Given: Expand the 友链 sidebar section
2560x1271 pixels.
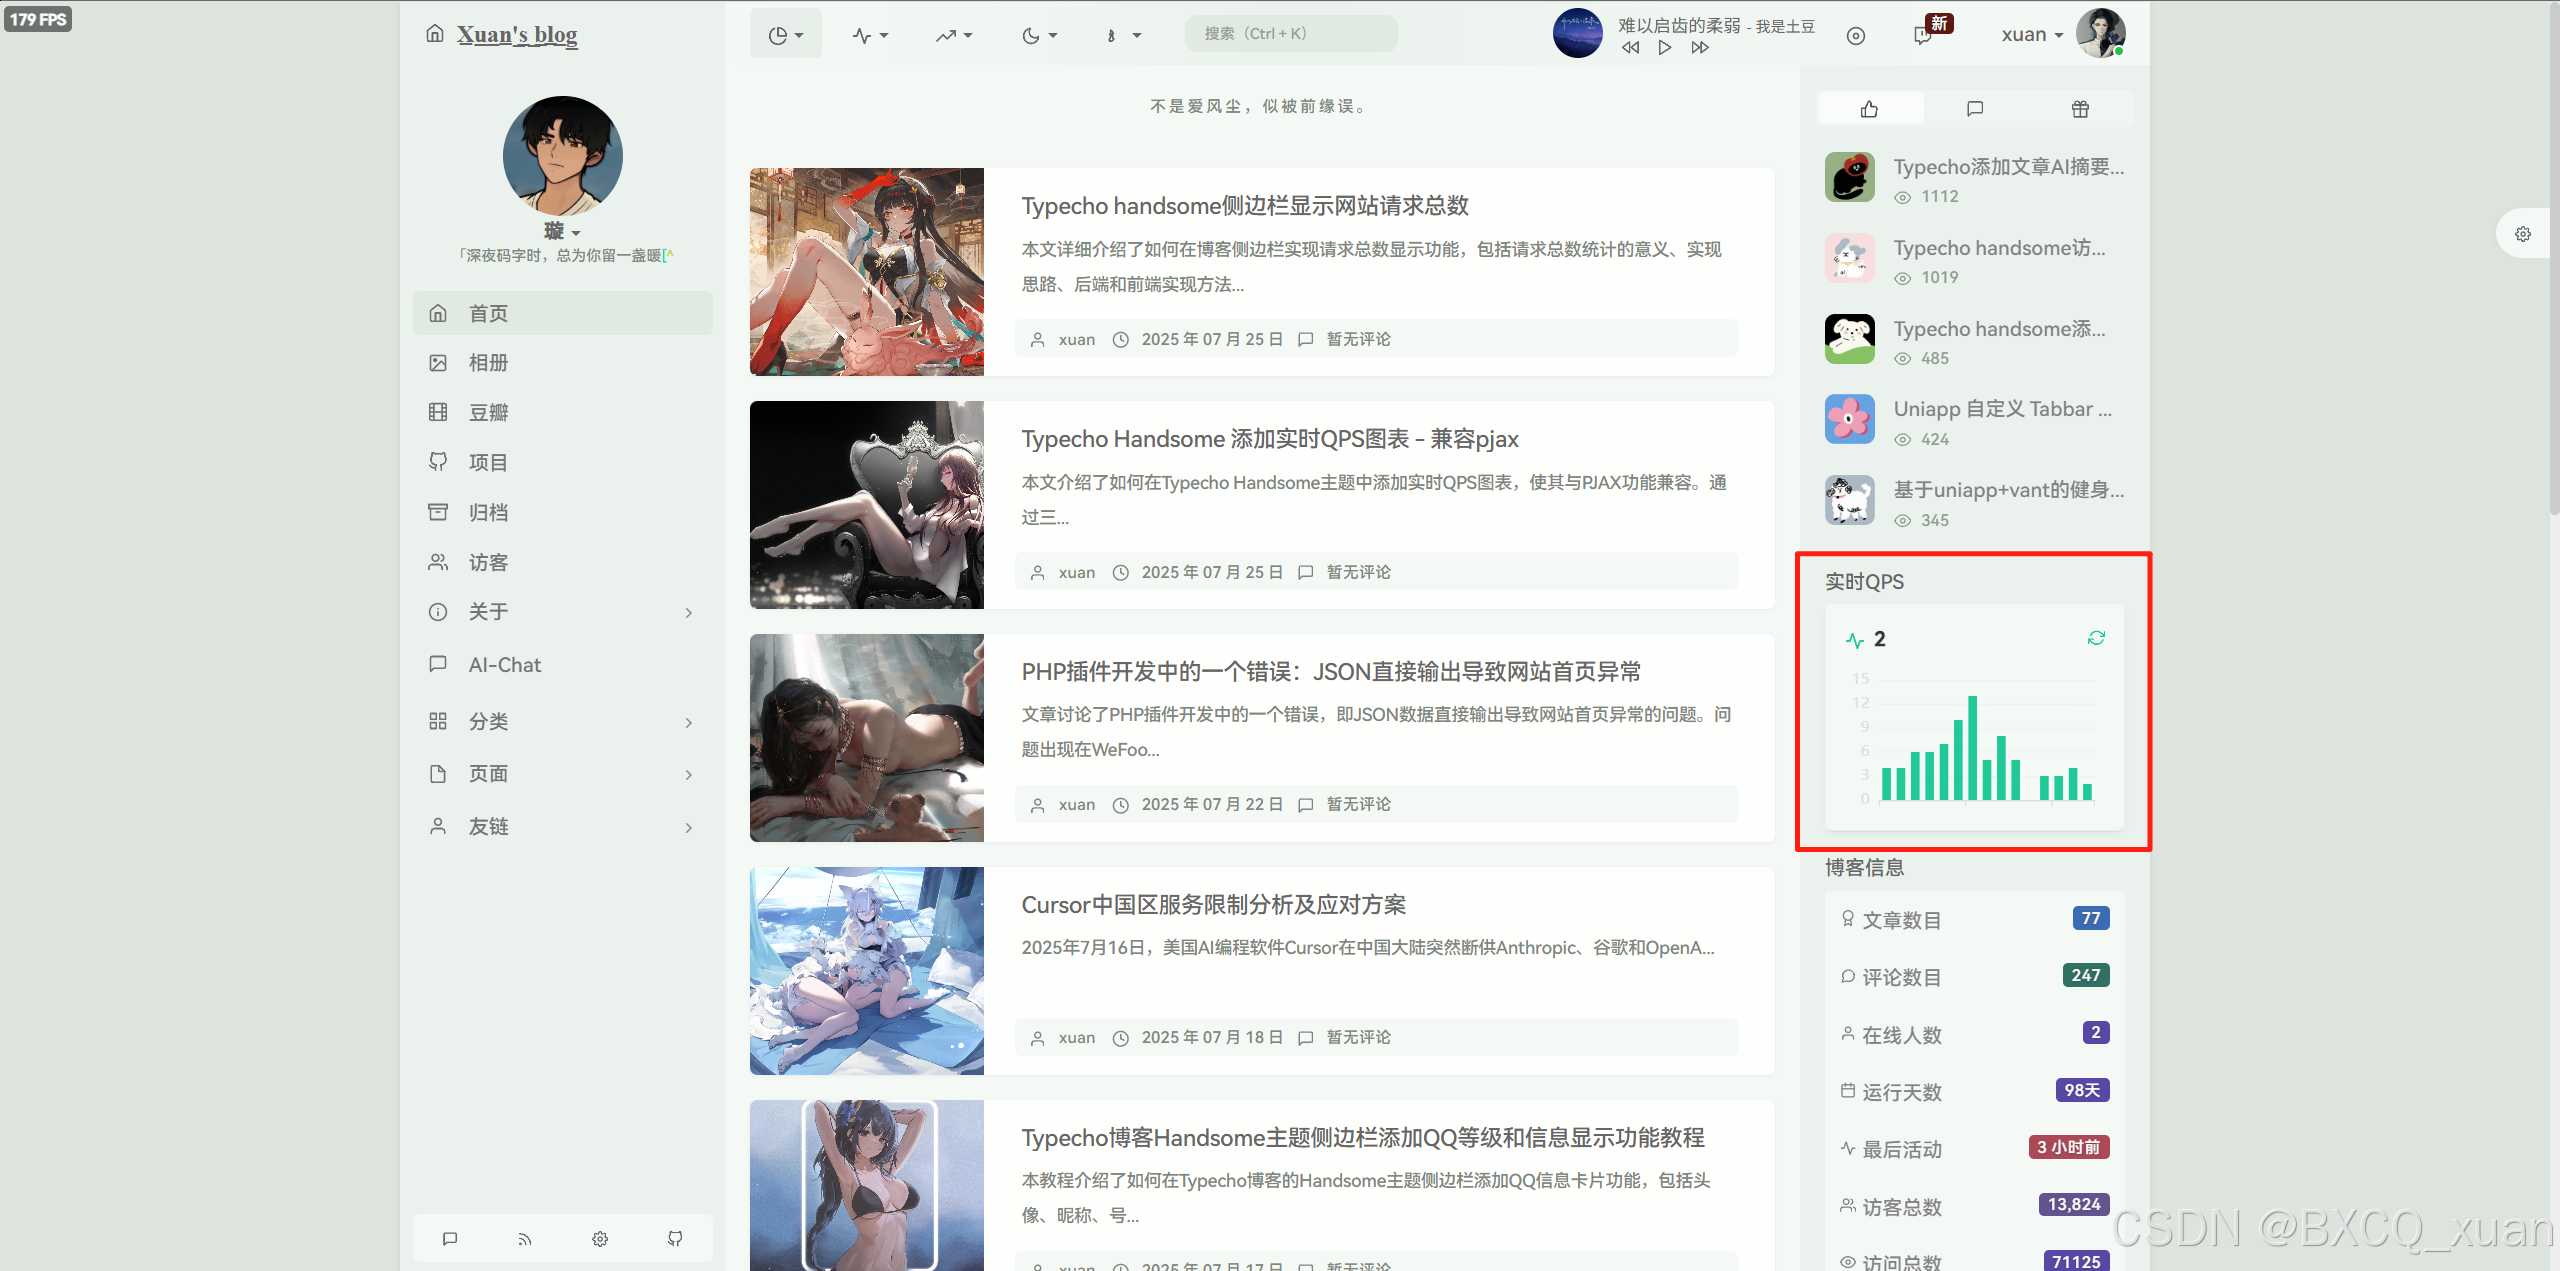Looking at the screenshot, I should tap(563, 827).
